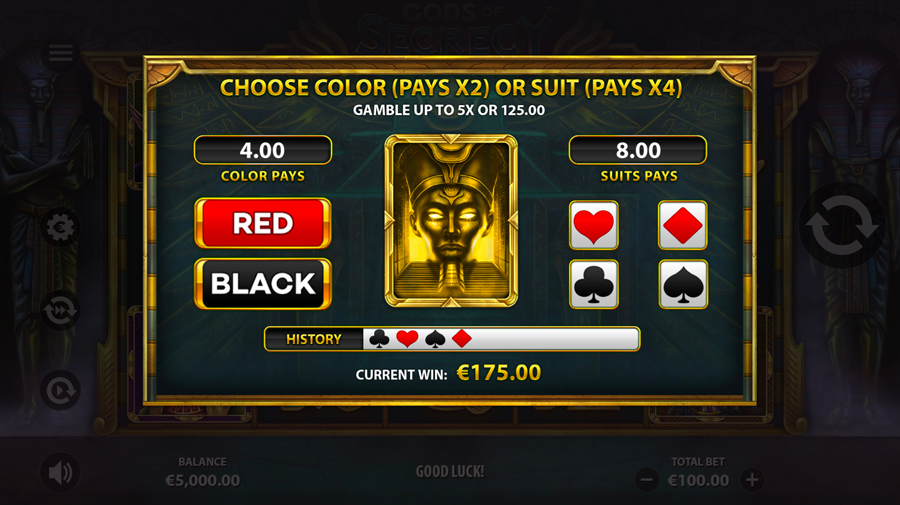This screenshot has width=900, height=505.
Task: Choose the spade suit card
Action: pyautogui.click(x=682, y=284)
